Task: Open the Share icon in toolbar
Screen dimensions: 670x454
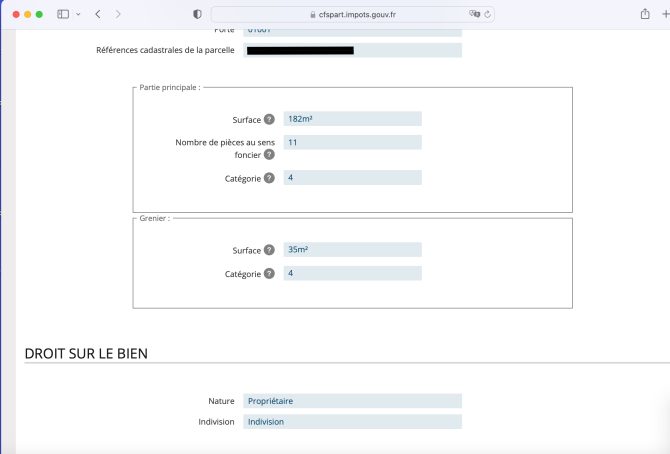Action: tap(644, 14)
